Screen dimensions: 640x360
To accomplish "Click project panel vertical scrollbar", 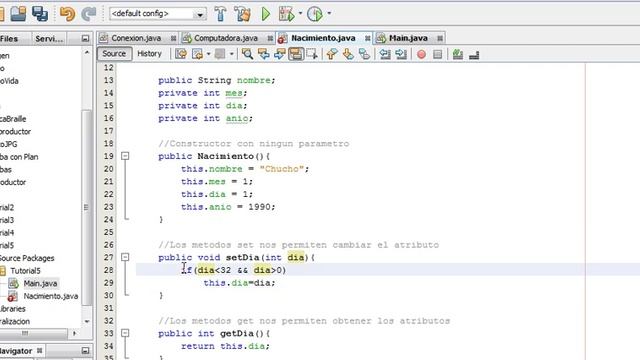I will [87, 208].
